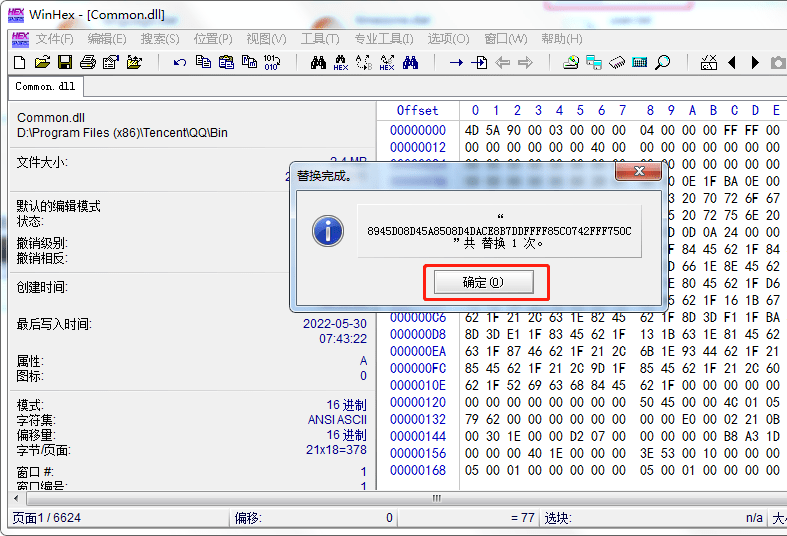Viewport: 787px width, 536px height.
Task: Open the 专业工具(I) menu
Action: click(384, 39)
